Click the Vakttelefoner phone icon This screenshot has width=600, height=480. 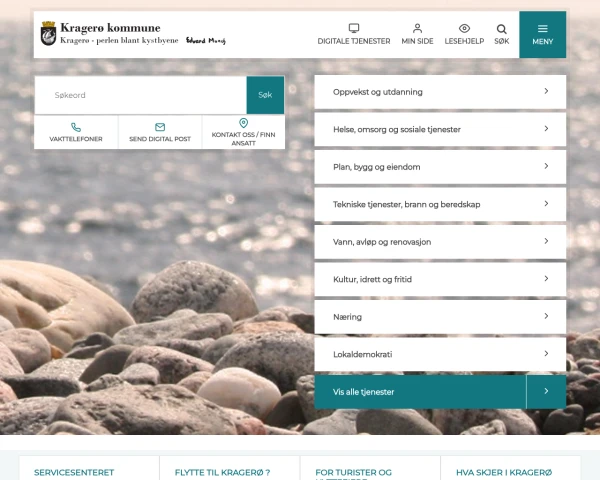pyautogui.click(x=76, y=126)
